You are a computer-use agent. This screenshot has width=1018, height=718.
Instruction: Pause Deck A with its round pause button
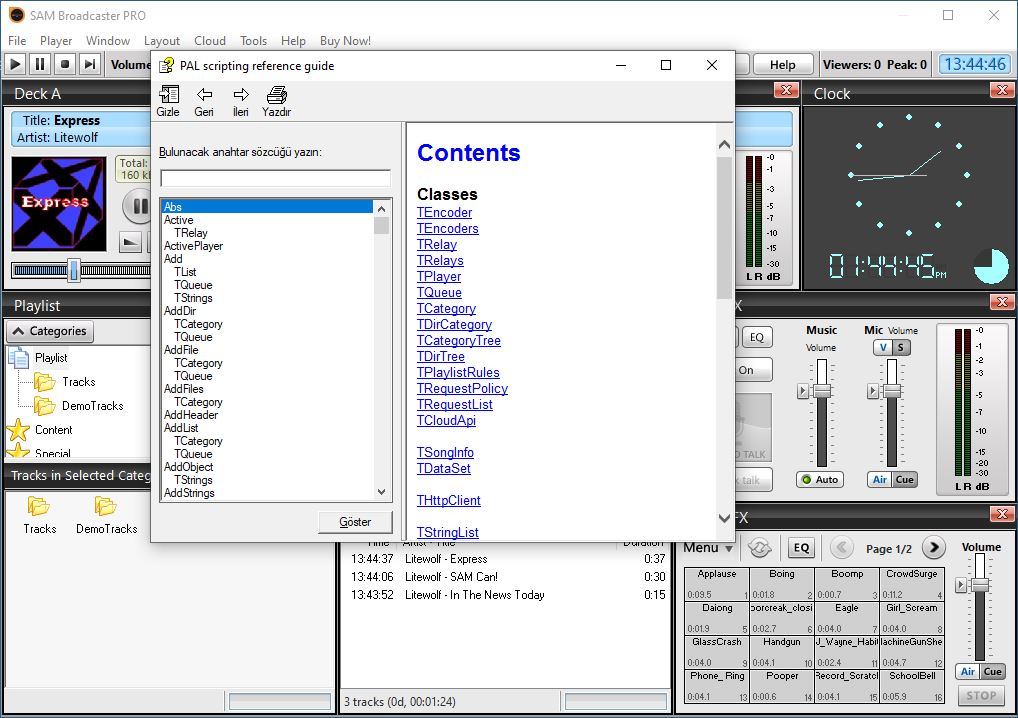[138, 206]
